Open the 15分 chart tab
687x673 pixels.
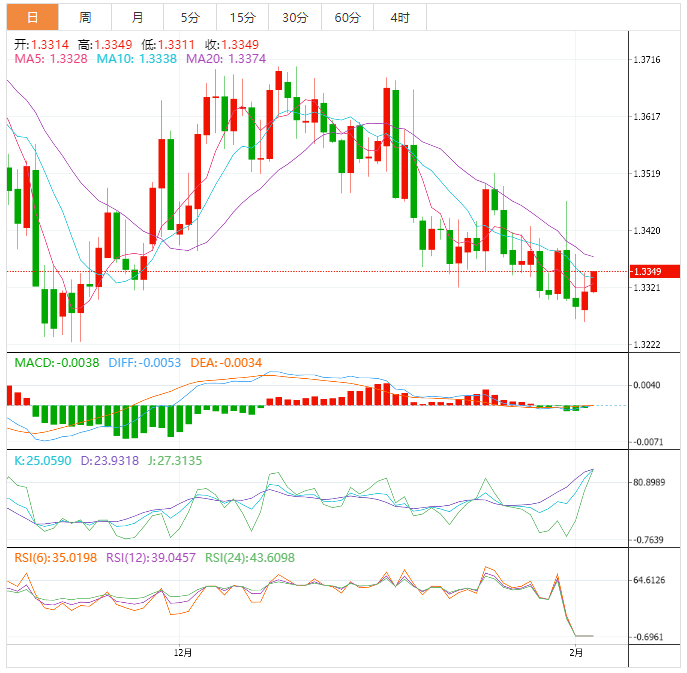[242, 17]
